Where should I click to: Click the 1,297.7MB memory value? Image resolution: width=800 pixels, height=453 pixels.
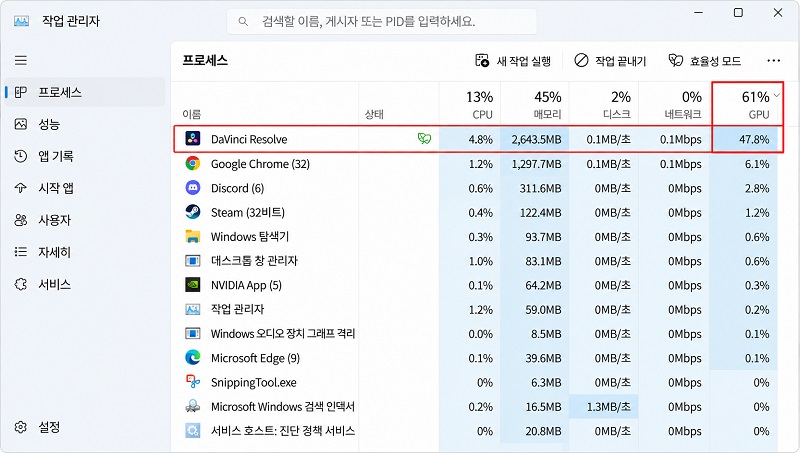point(536,164)
